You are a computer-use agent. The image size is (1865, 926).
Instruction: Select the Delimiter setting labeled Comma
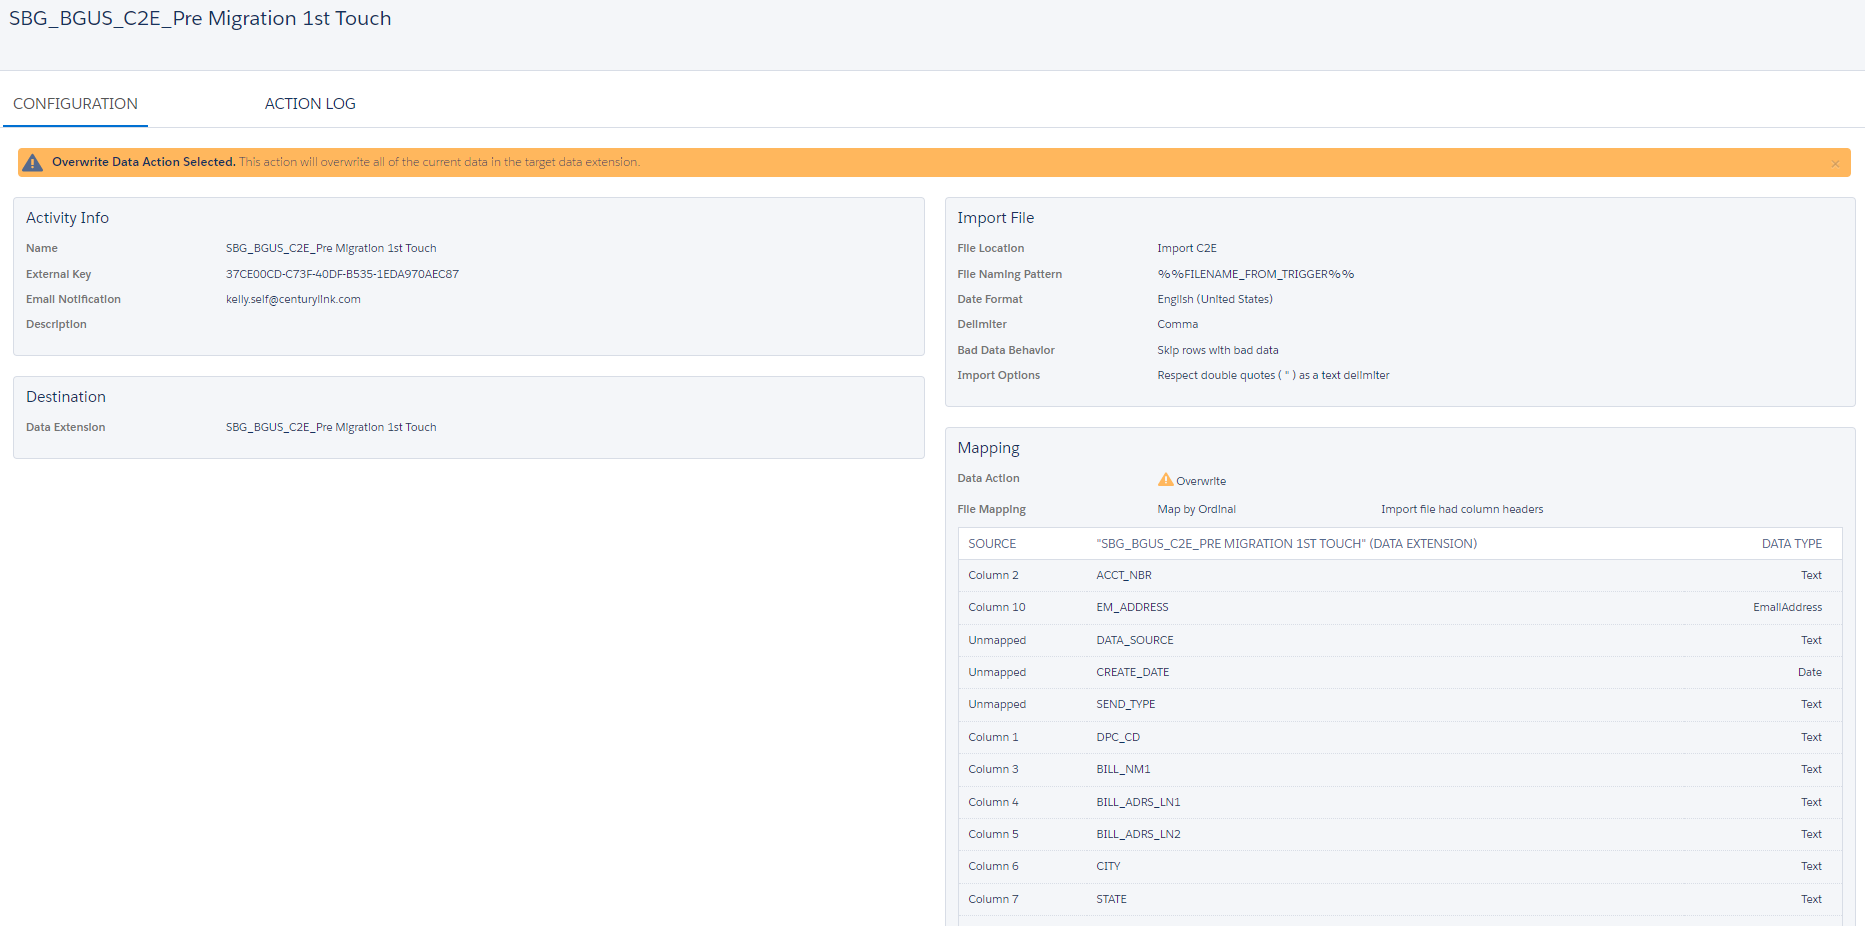1178,323
